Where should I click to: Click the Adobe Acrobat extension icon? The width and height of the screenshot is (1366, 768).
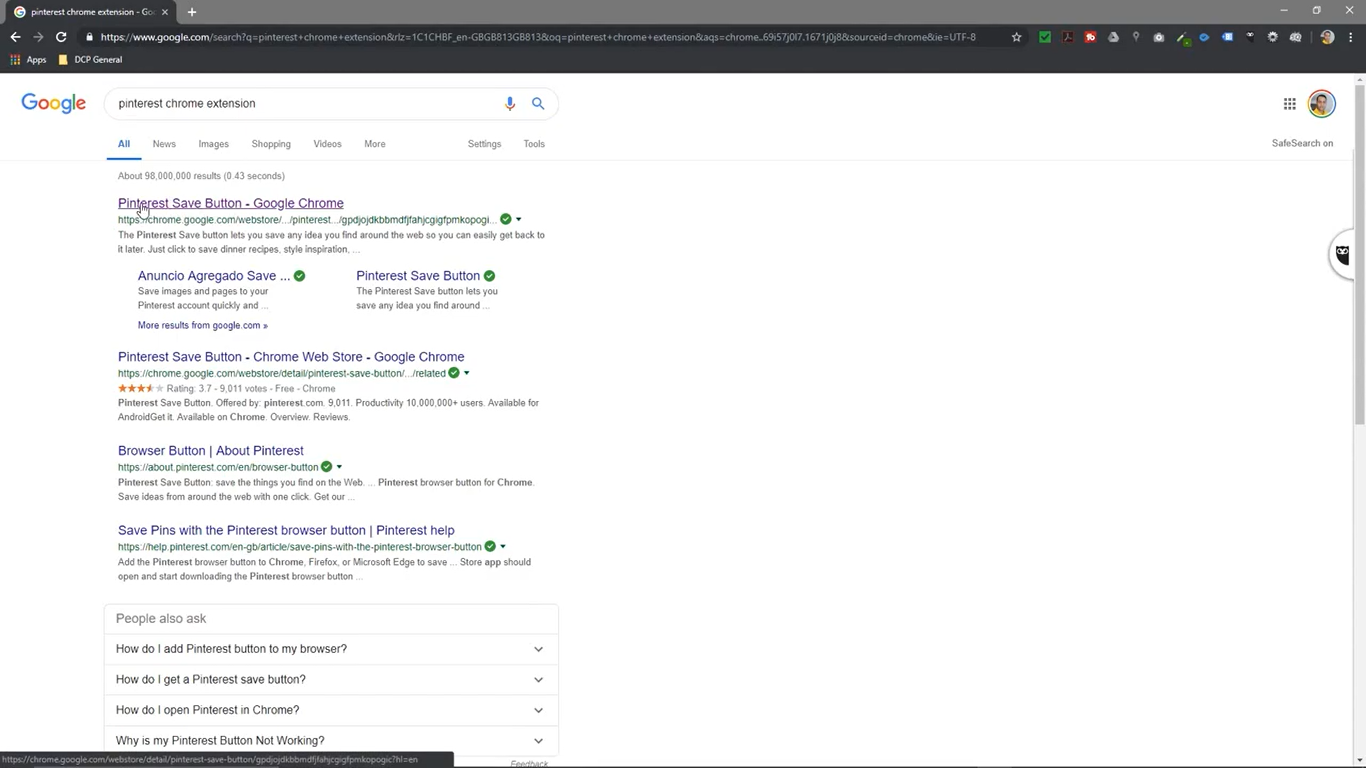[1068, 37]
